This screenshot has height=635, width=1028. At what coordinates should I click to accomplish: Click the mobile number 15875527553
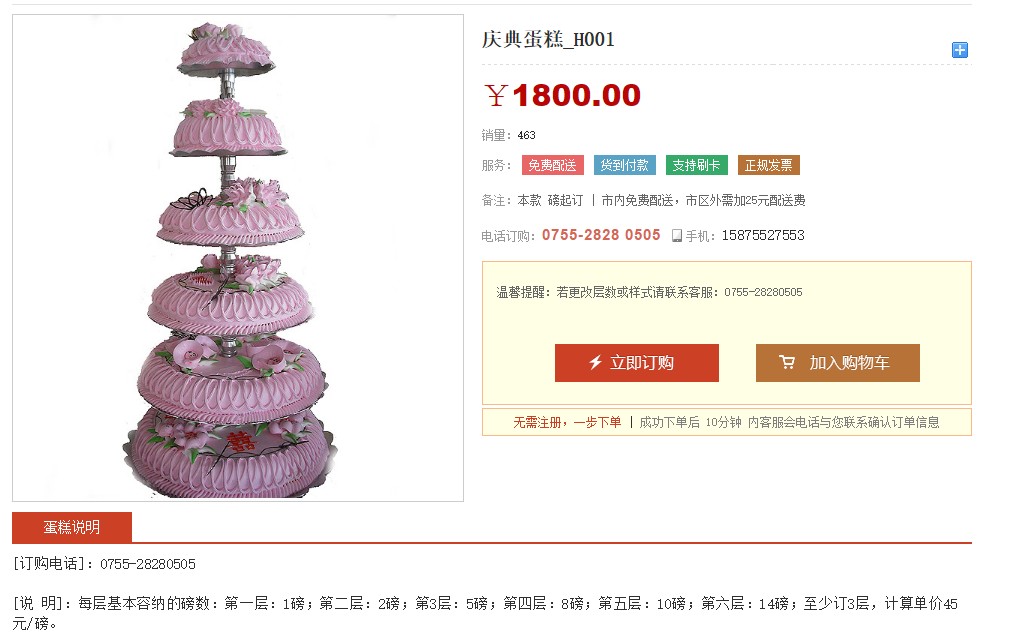click(763, 235)
